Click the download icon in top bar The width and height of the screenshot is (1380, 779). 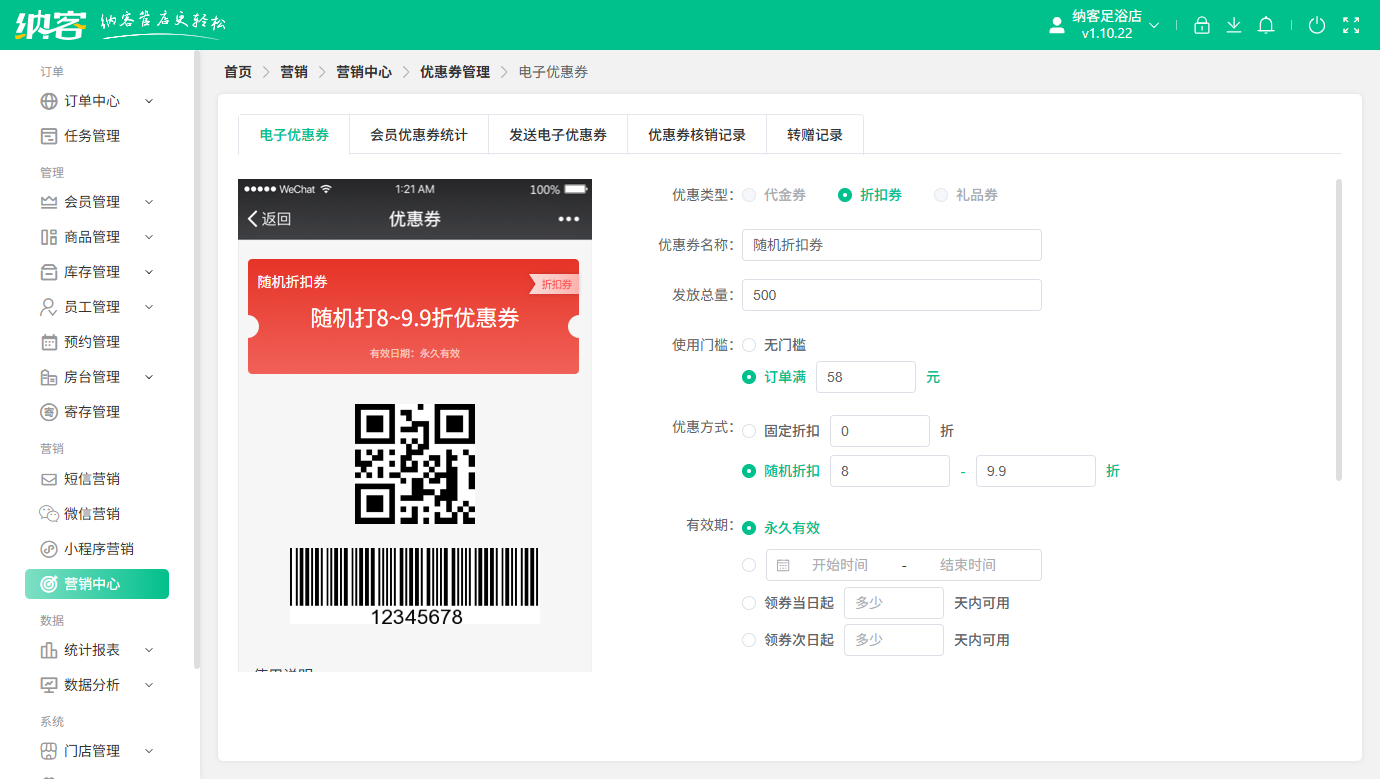click(x=1234, y=26)
